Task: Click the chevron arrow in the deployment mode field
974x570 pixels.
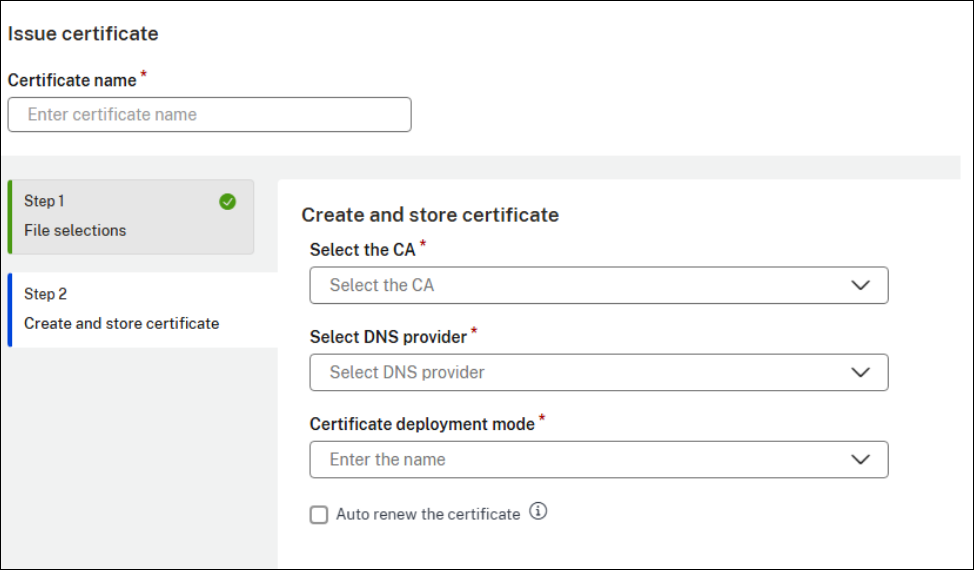Action: pos(860,459)
